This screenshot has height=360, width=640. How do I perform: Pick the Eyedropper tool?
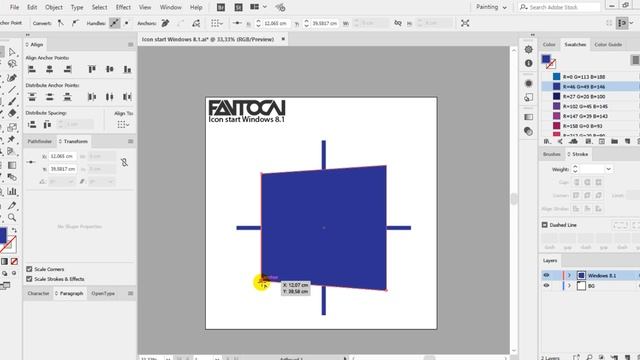point(12,205)
